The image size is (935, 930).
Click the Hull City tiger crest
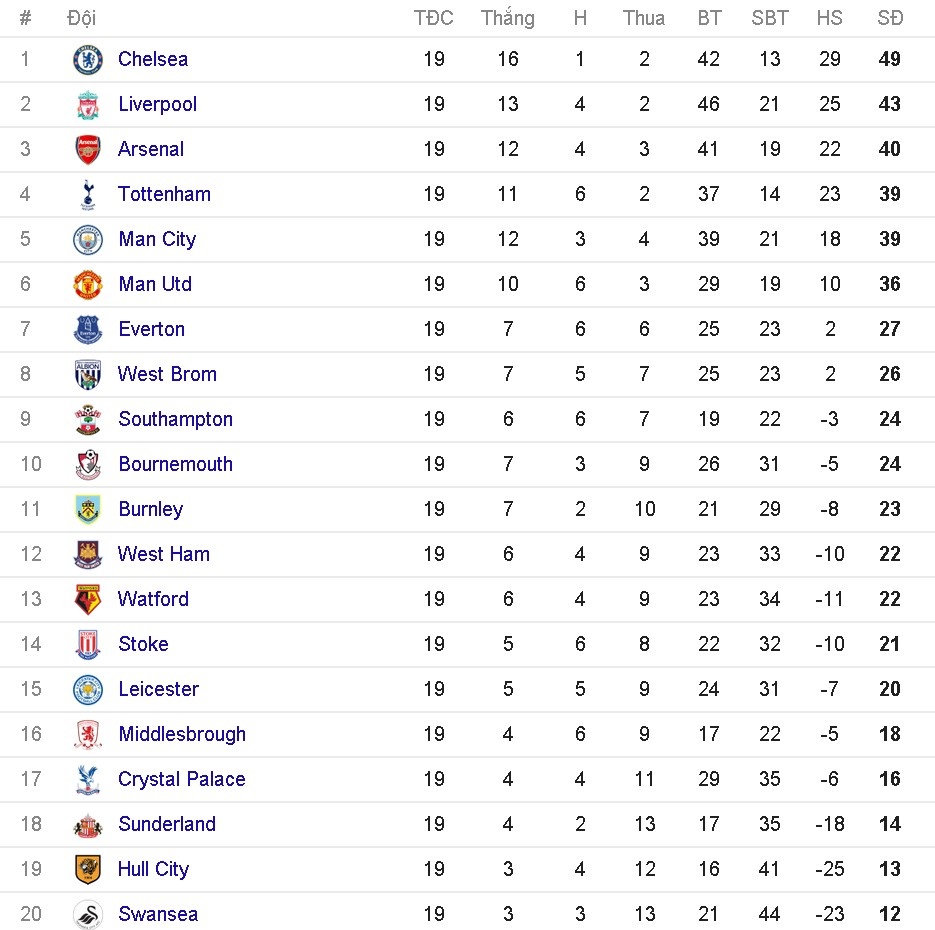click(88, 870)
